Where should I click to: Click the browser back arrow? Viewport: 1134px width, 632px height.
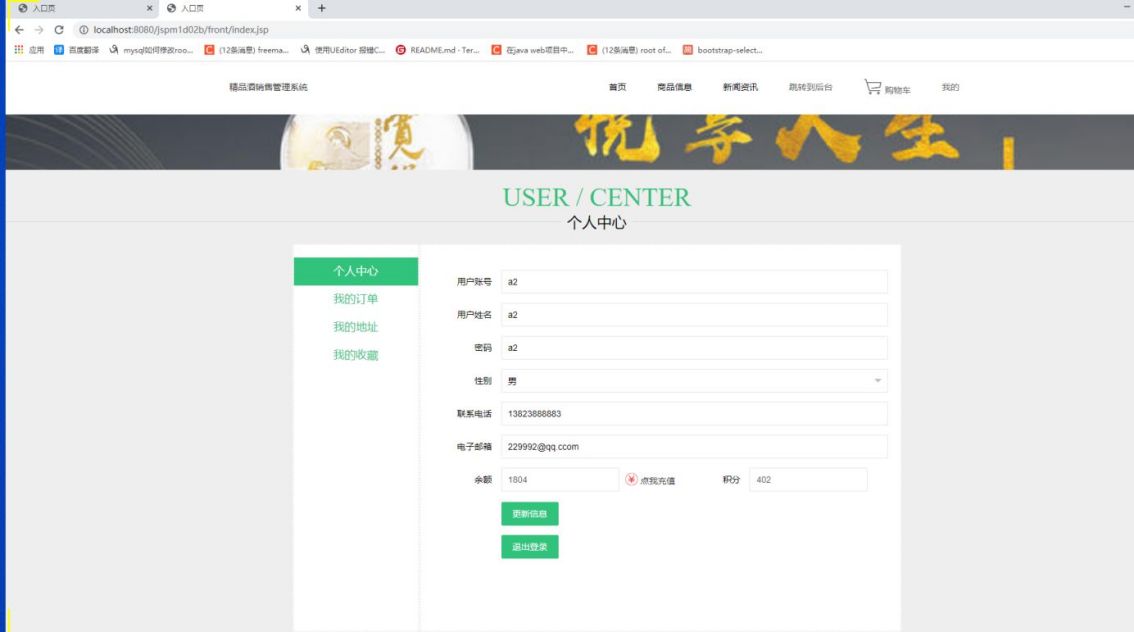[20, 30]
